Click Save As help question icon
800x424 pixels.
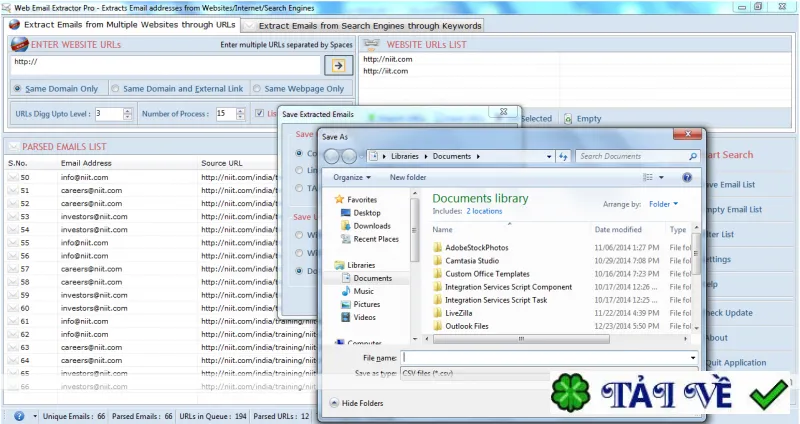point(687,177)
